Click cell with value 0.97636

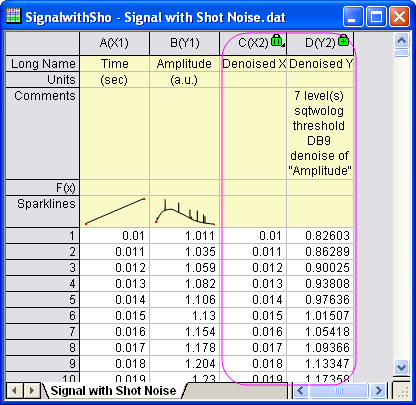pyautogui.click(x=320, y=300)
